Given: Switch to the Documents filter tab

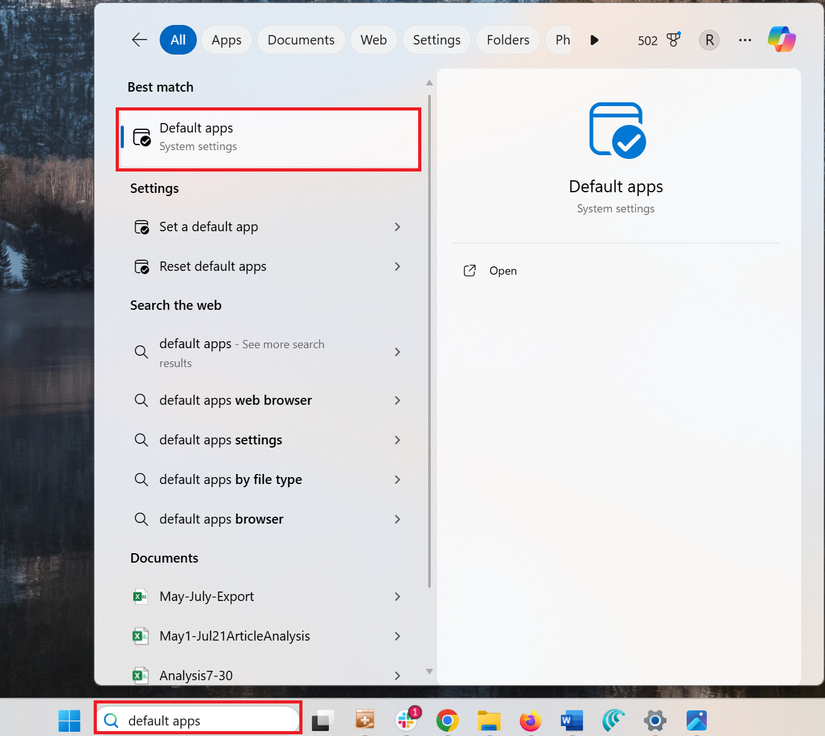Looking at the screenshot, I should [300, 39].
